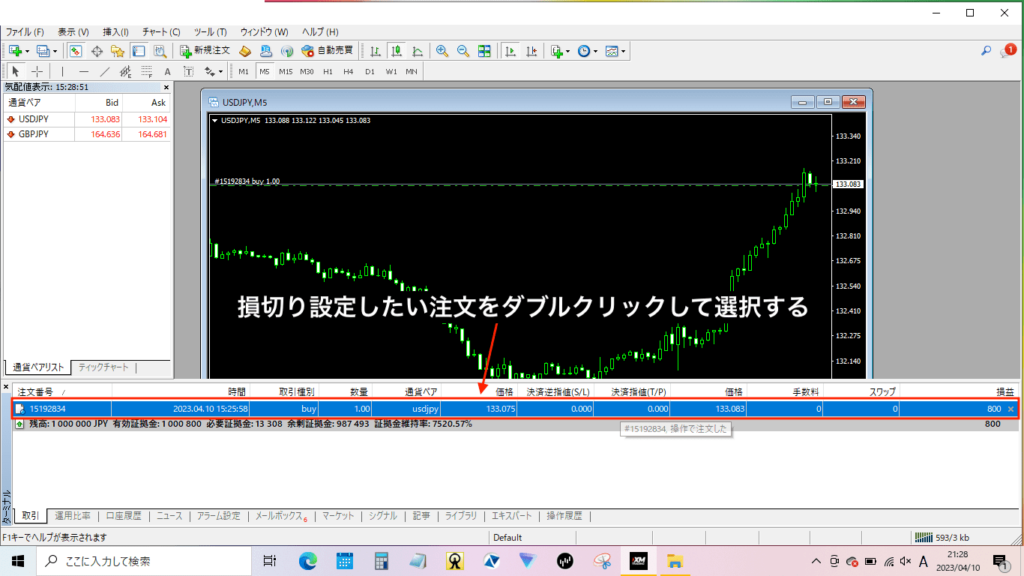Set timeframe to M1
Viewport: 1024px width, 576px height.
244,71
